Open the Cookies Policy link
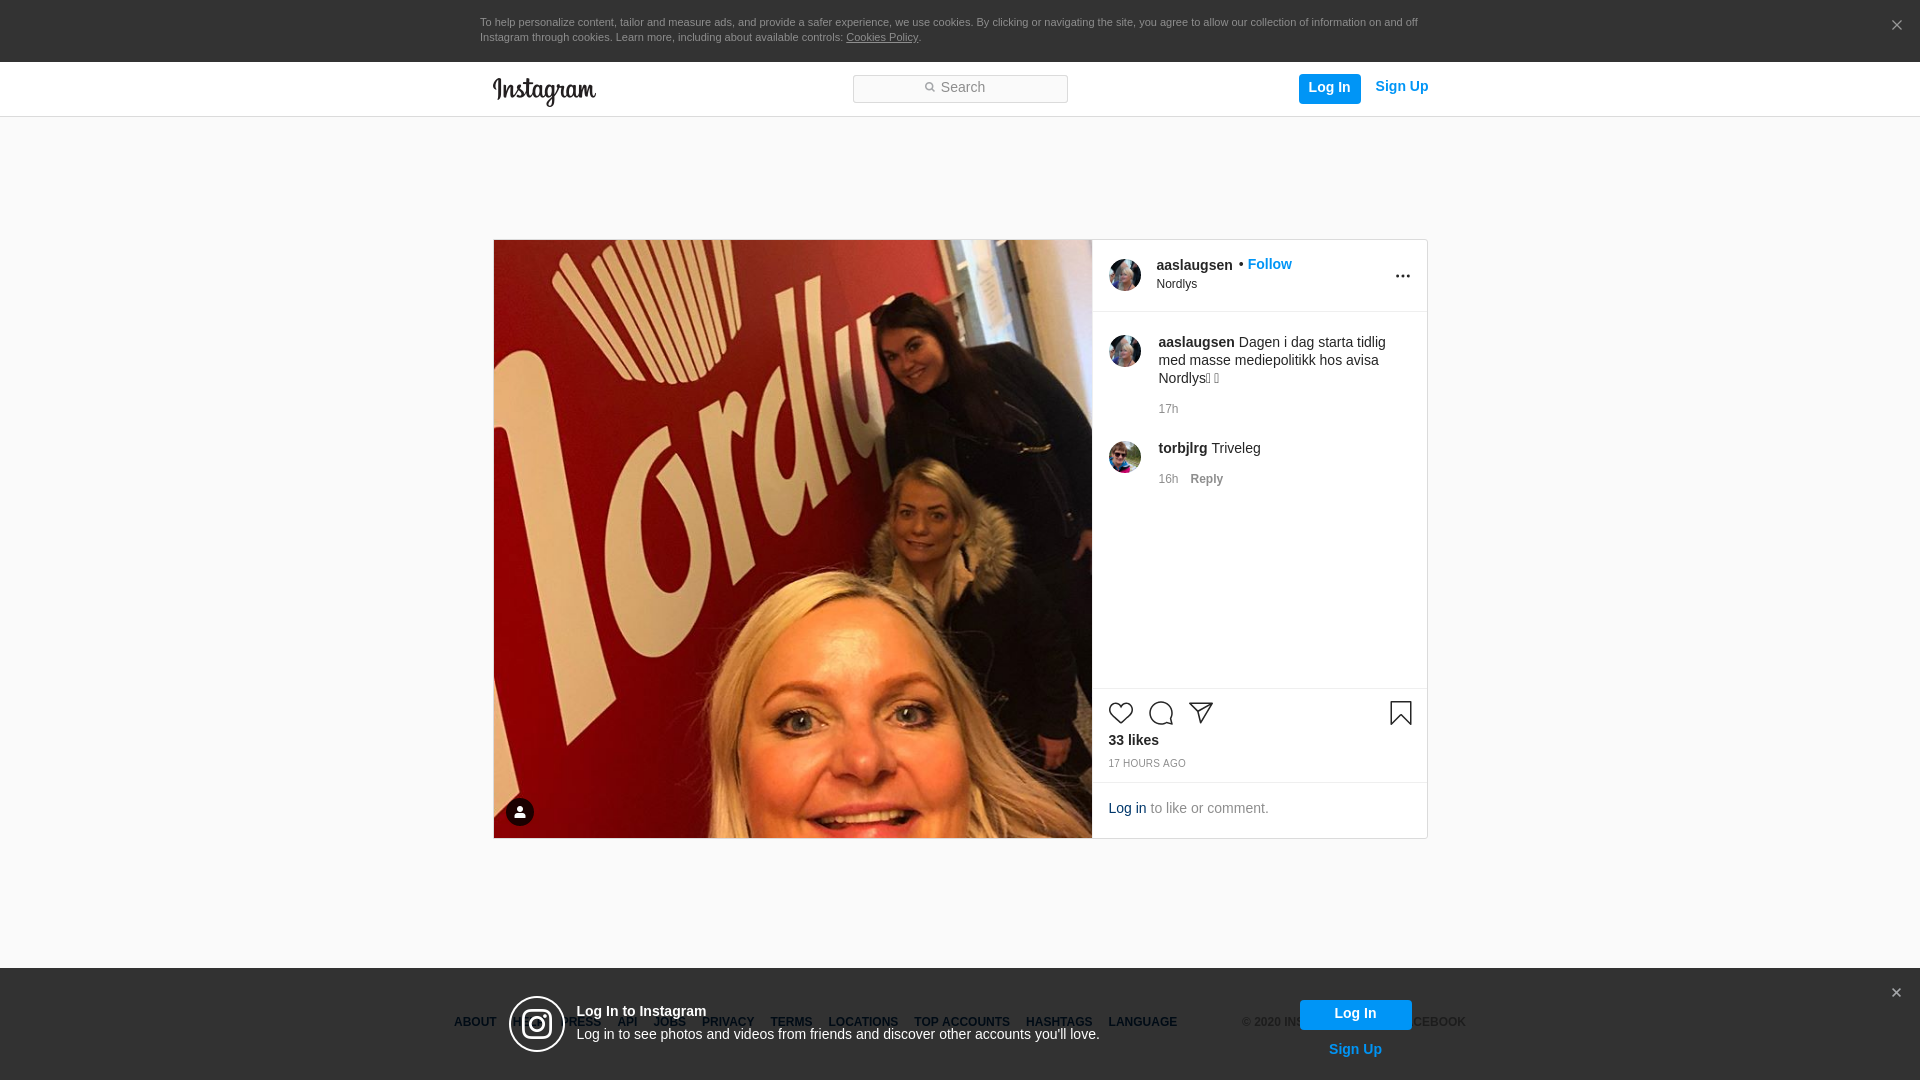 [882, 37]
